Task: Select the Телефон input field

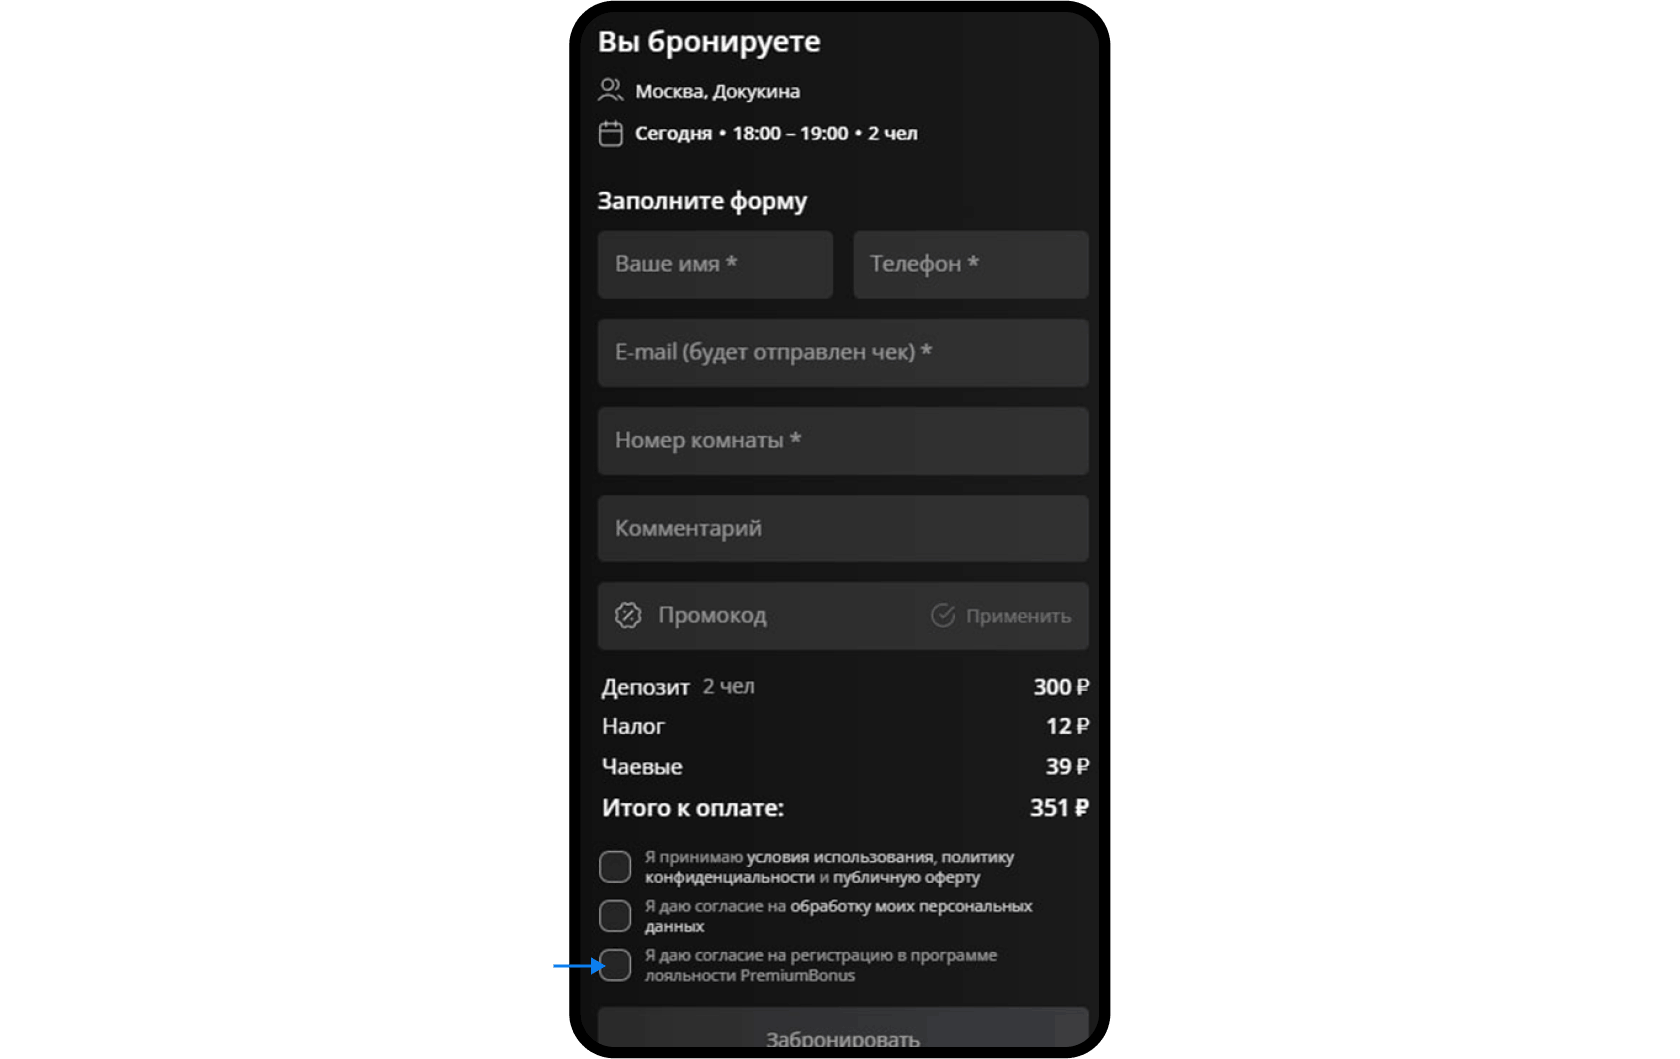Action: [x=969, y=264]
